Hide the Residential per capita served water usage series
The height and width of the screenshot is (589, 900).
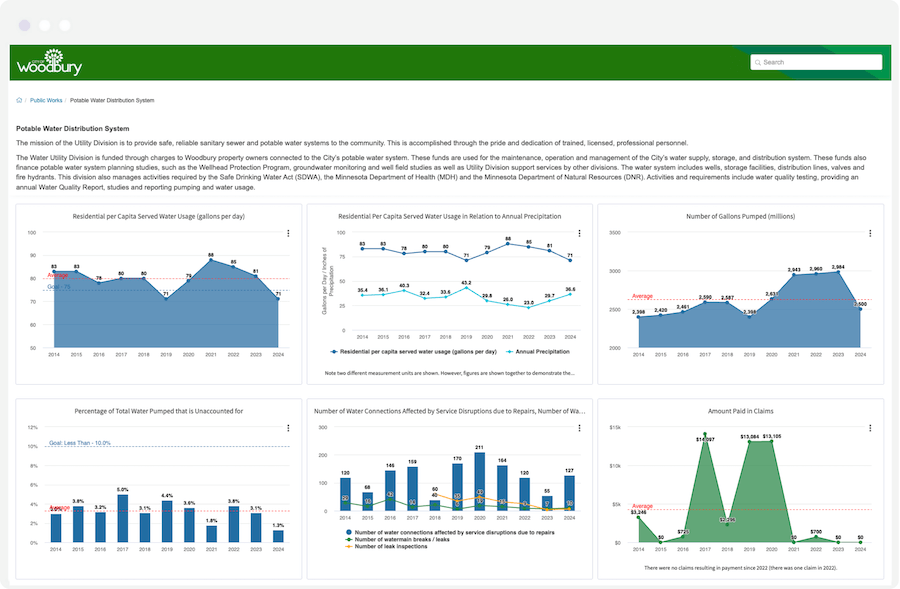[415, 352]
